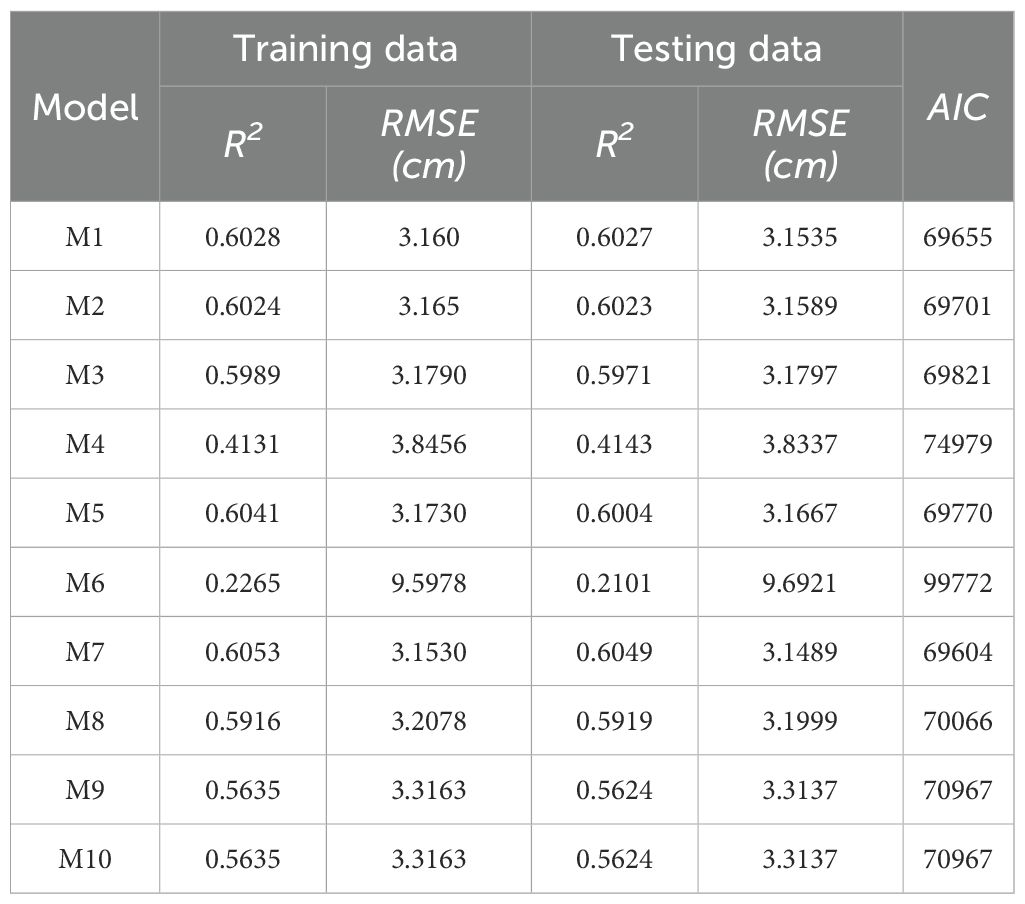Click AIC value 99772
1025x904 pixels.
point(958,583)
